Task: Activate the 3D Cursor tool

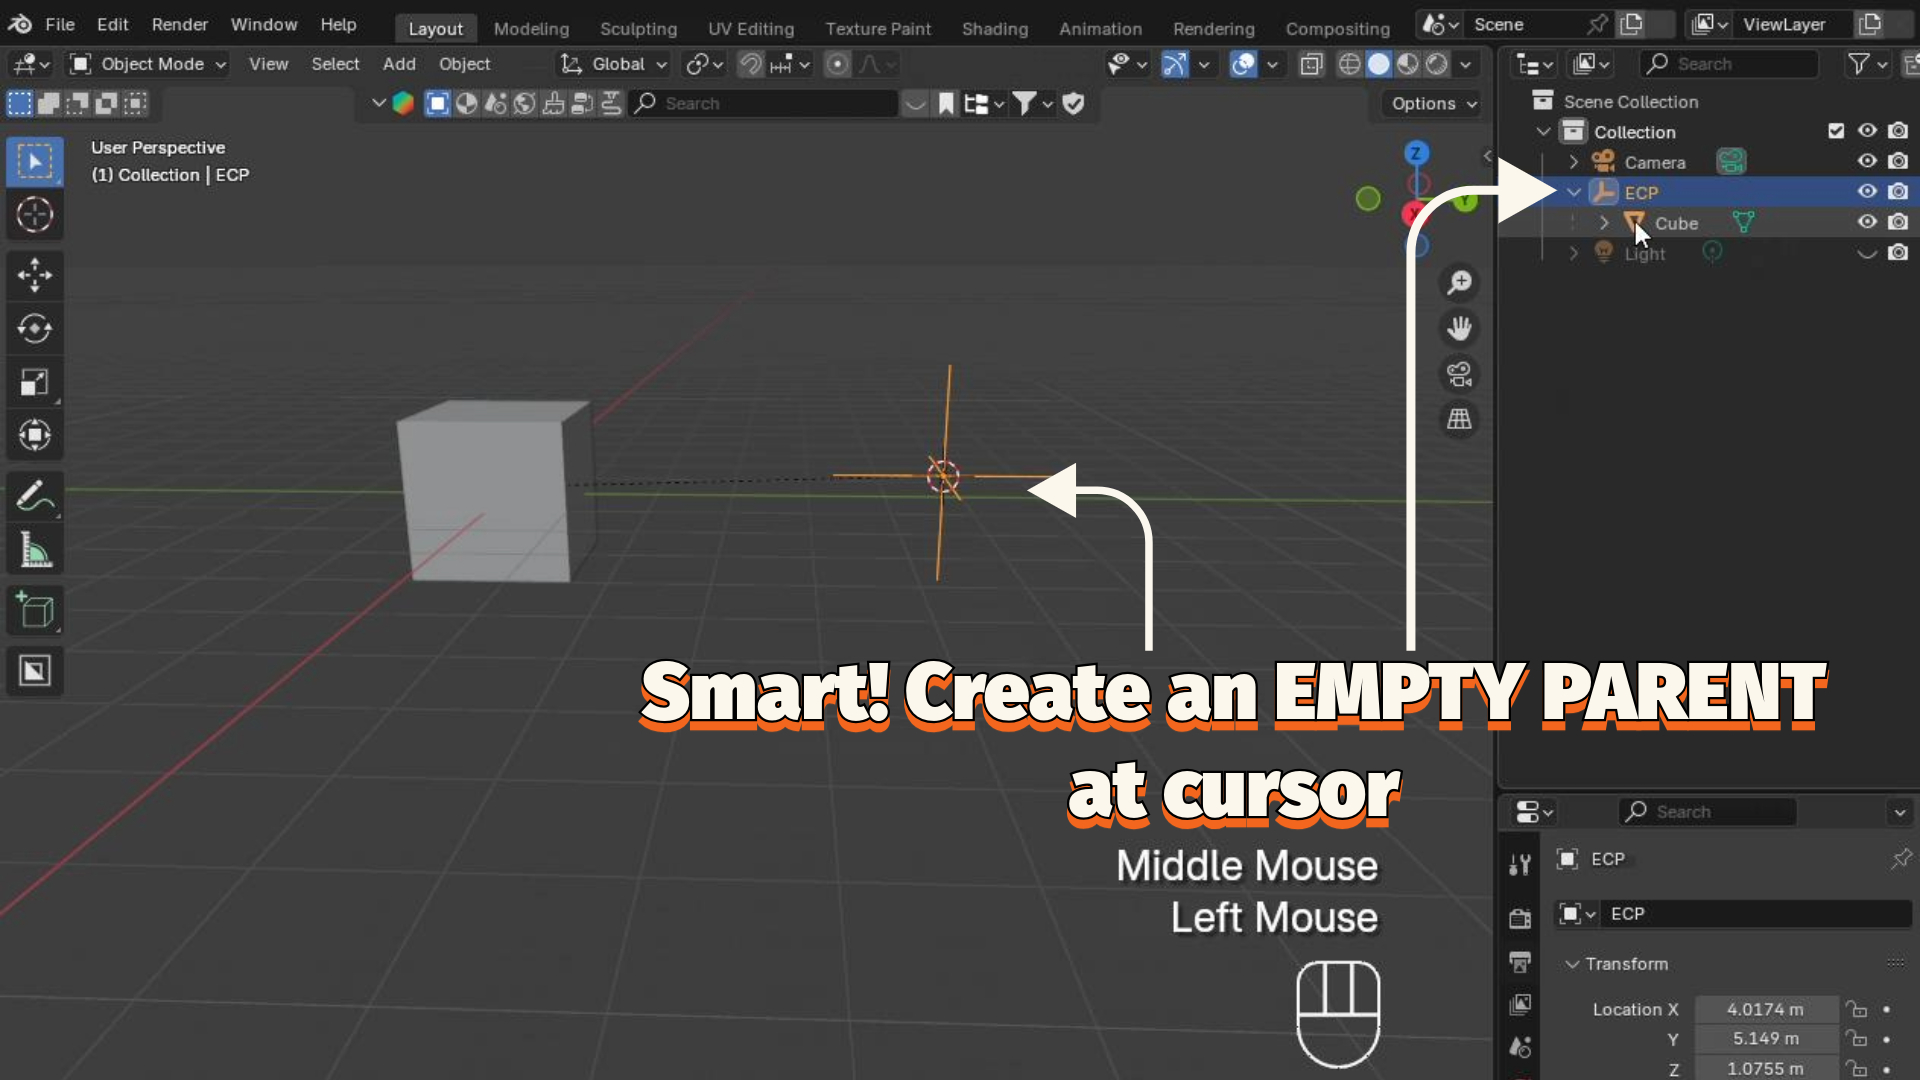Action: 35,215
